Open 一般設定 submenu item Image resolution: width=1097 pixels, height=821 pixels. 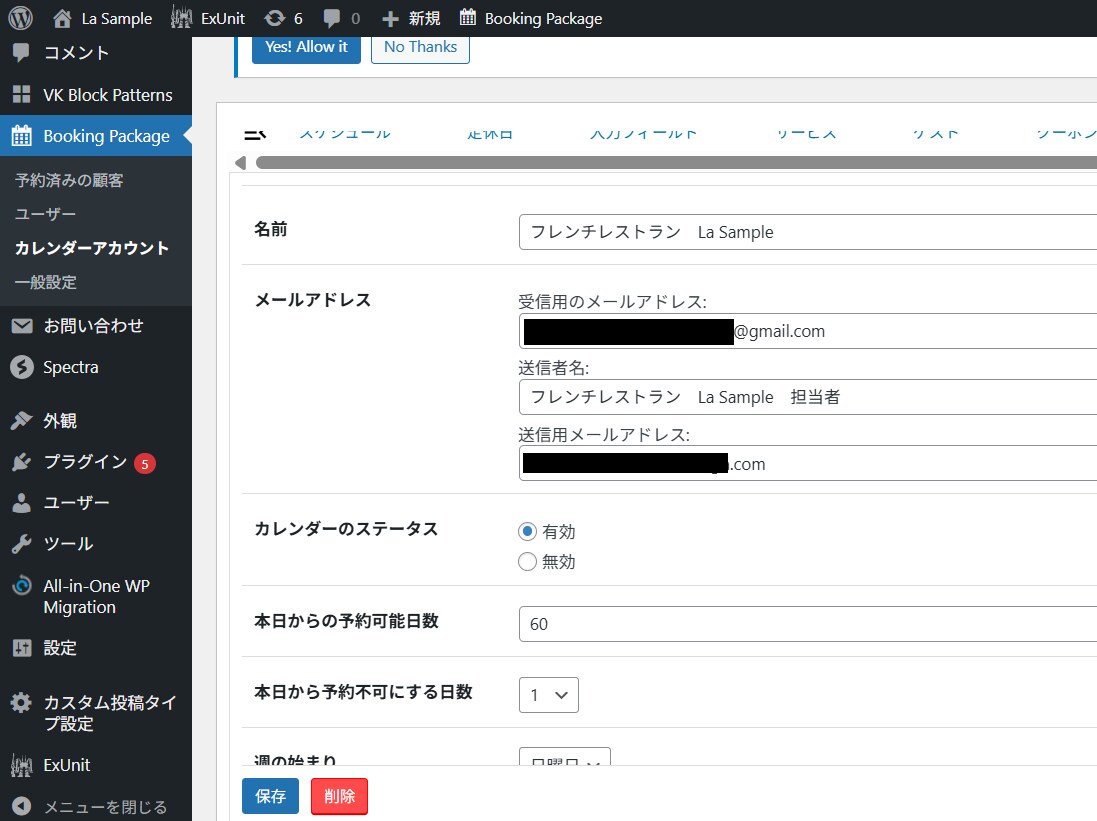[45, 283]
